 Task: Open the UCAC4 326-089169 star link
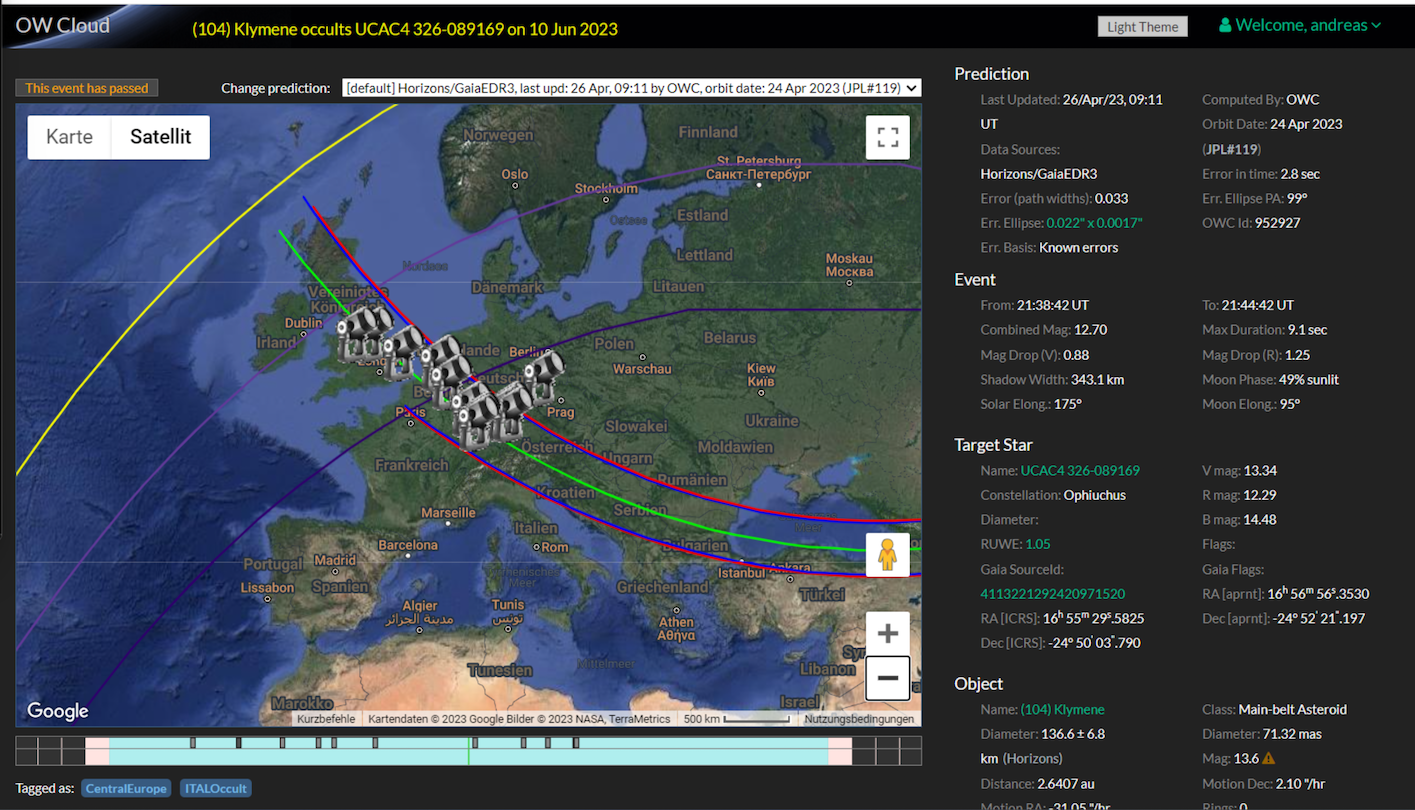pos(1080,470)
